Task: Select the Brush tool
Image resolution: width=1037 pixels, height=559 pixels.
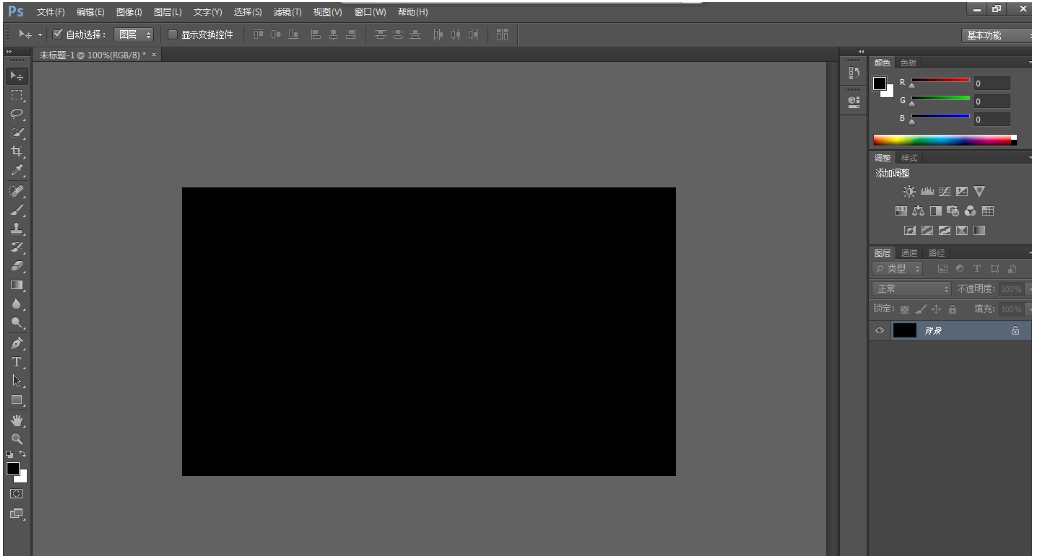Action: coord(17,210)
